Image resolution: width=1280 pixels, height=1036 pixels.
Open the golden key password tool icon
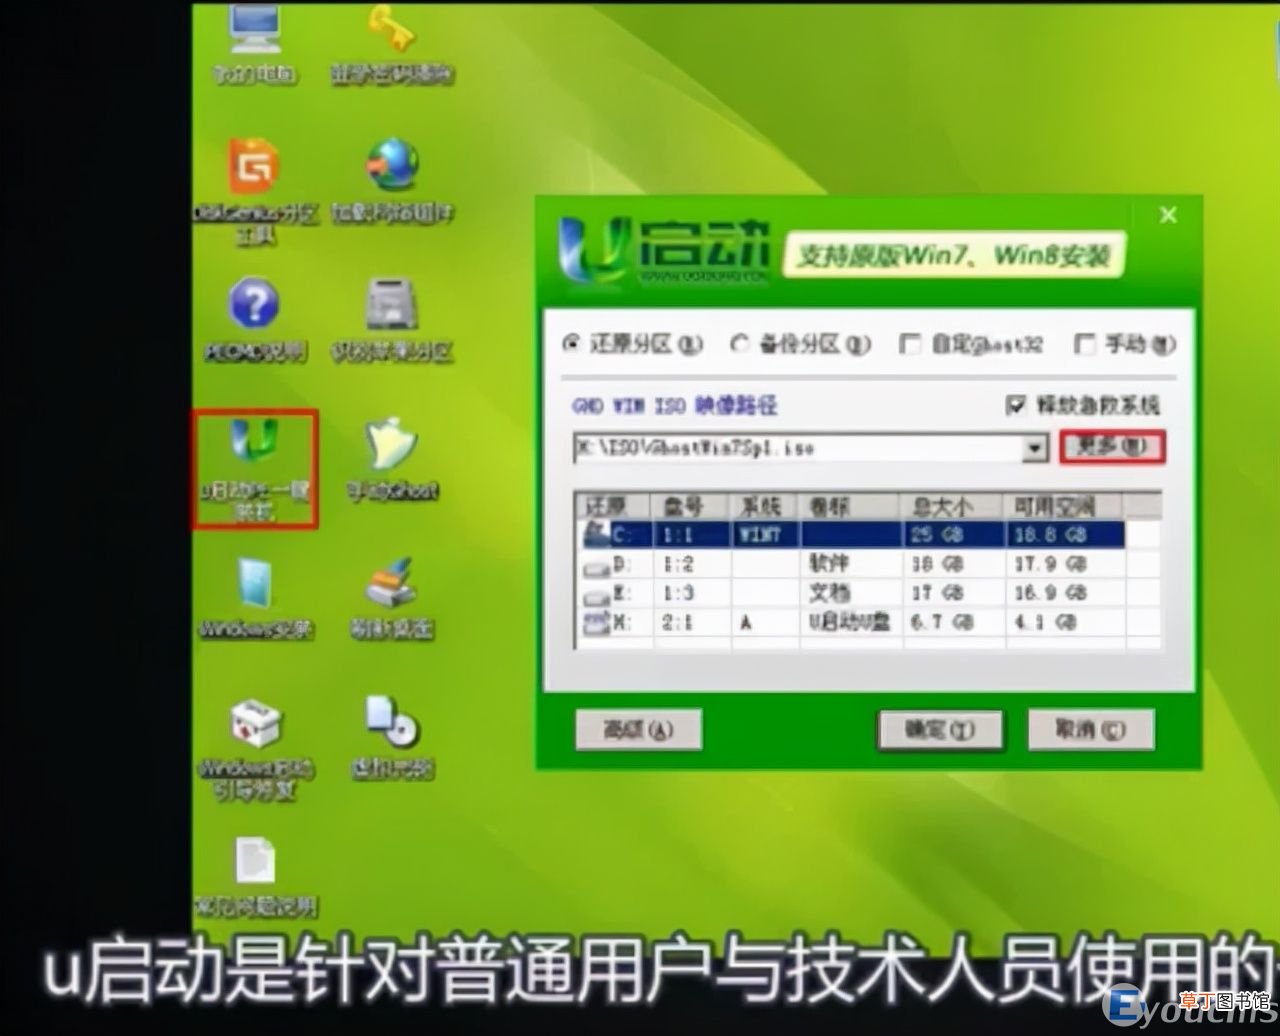coord(391,43)
